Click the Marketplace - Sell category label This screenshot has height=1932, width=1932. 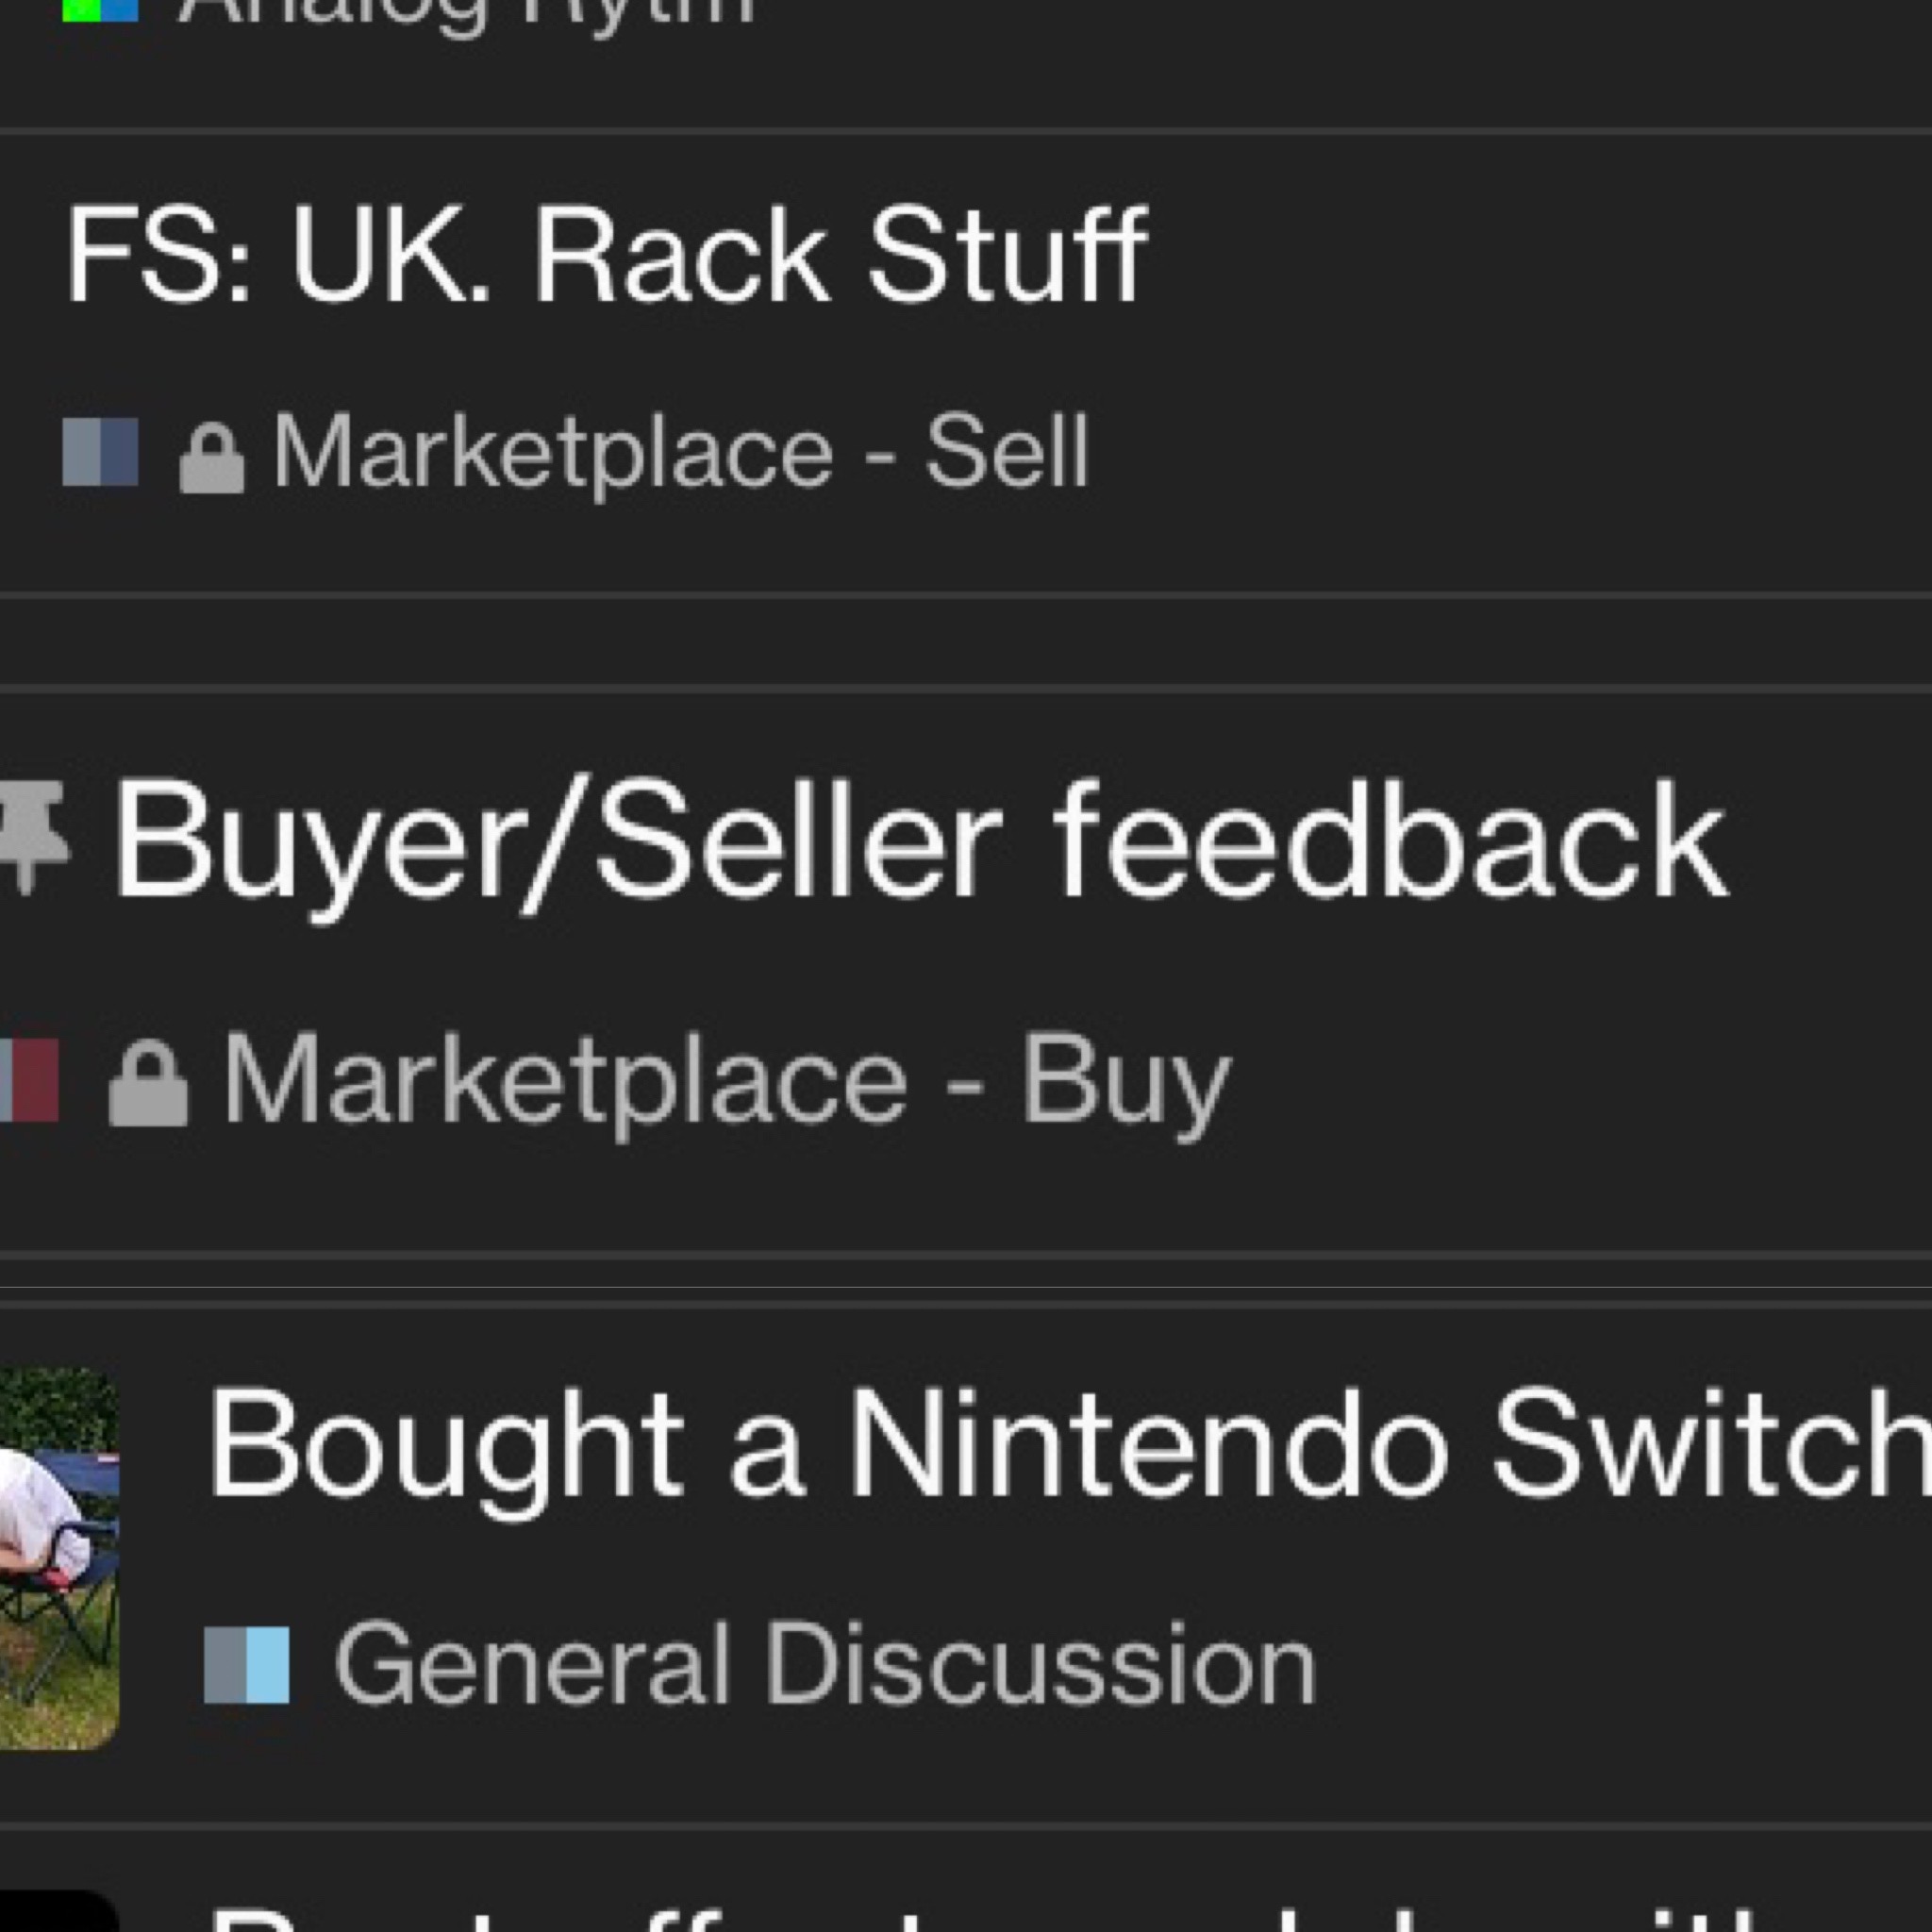coord(681,453)
